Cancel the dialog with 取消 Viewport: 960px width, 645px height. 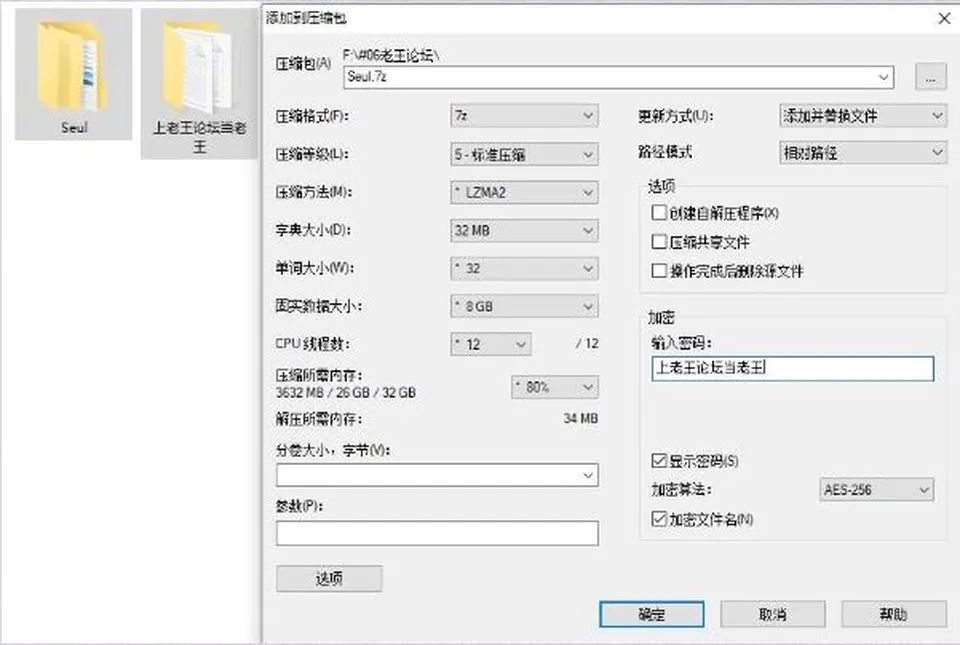coord(773,614)
